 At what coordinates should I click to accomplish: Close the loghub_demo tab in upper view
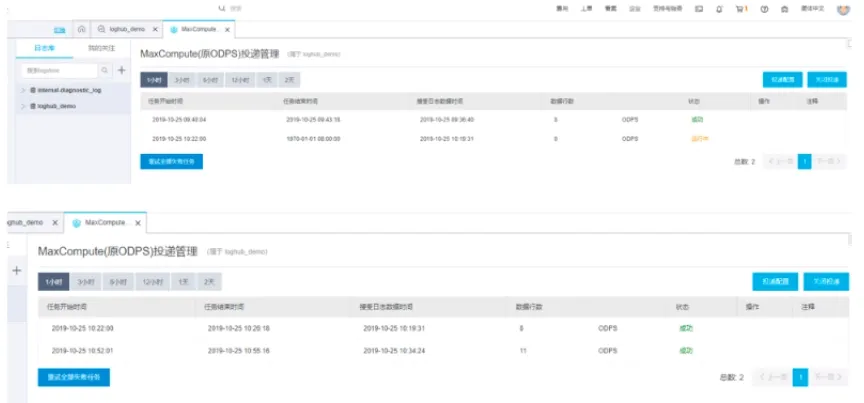(x=155, y=29)
